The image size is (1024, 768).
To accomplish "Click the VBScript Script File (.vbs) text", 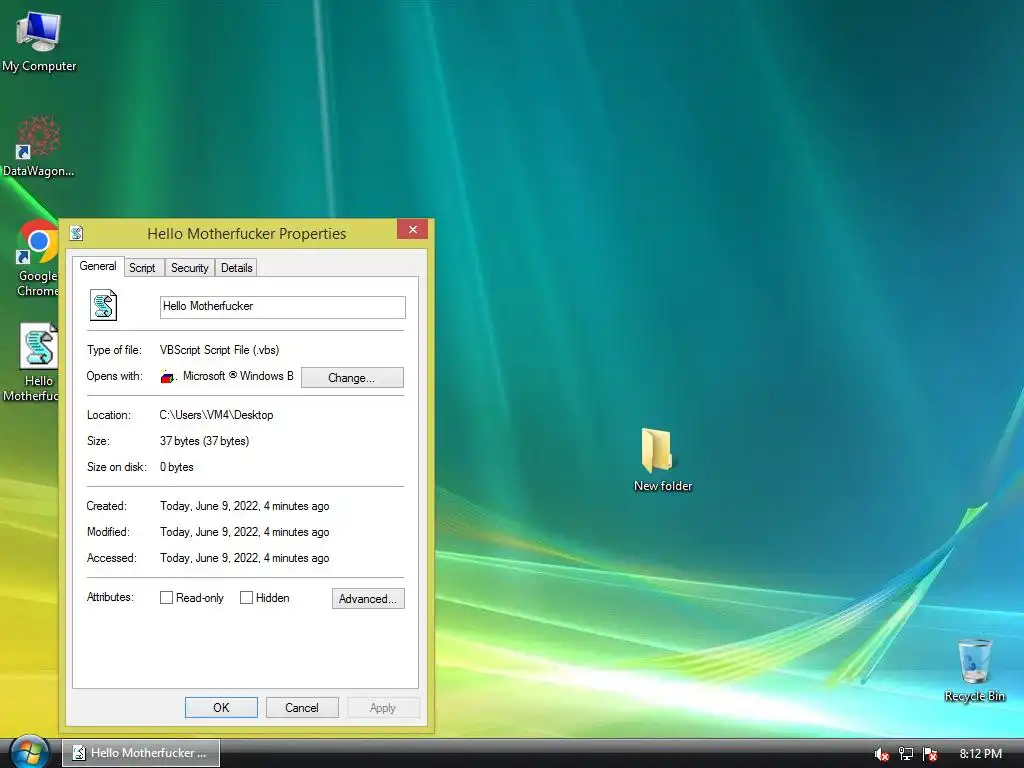I will (x=219, y=349).
